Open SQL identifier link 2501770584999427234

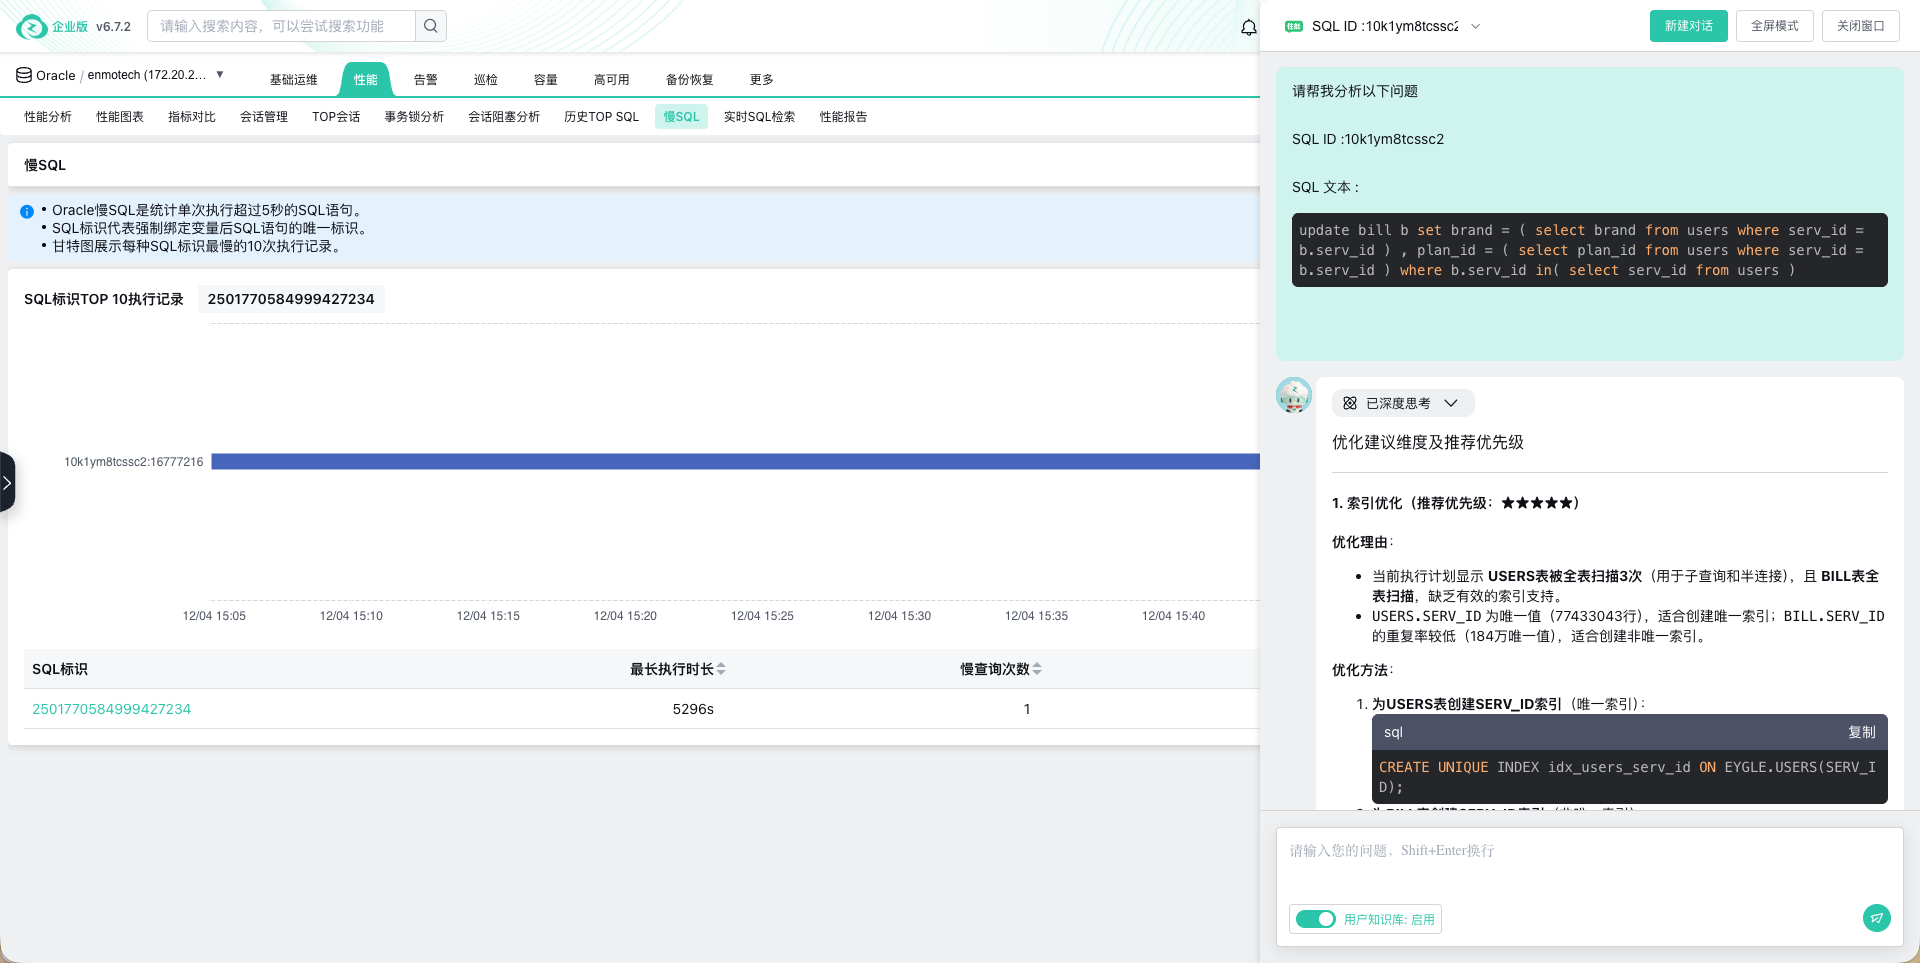point(111,709)
